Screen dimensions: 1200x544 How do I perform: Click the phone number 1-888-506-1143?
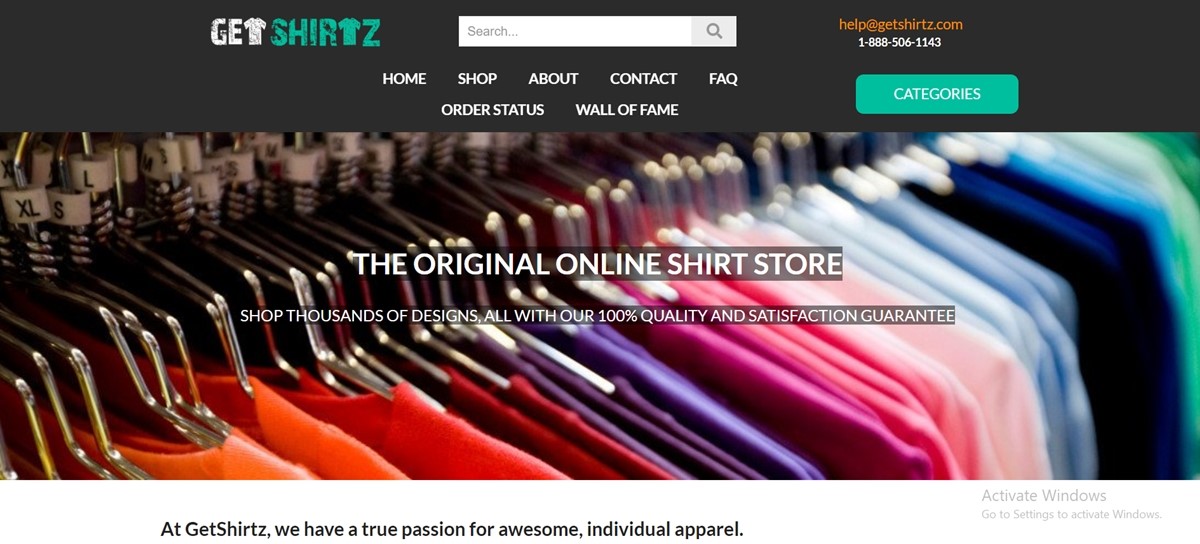pos(899,42)
